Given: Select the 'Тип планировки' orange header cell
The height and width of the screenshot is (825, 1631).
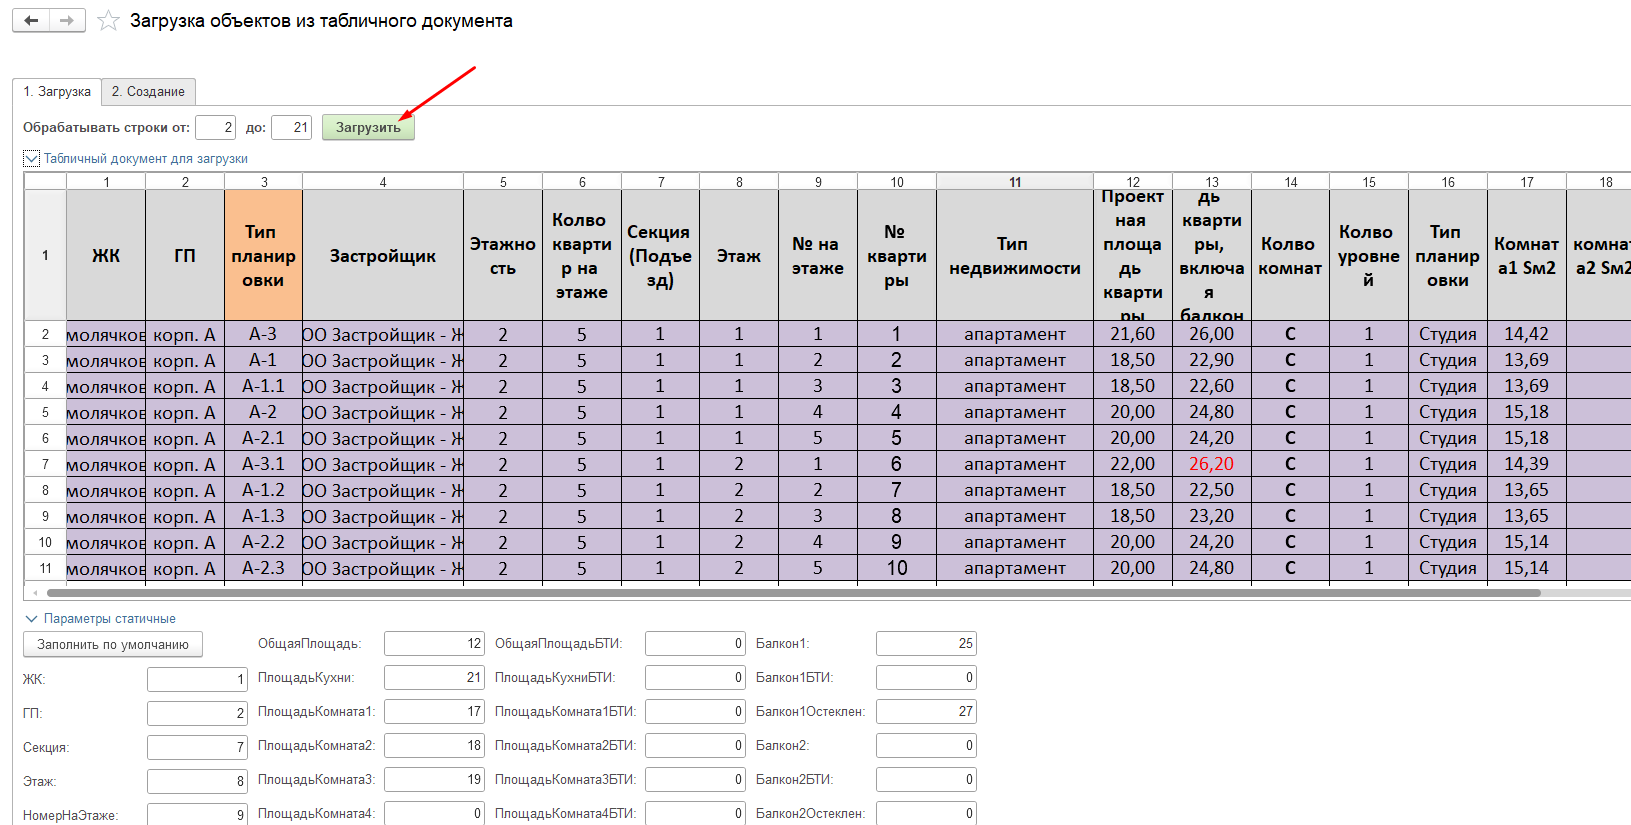Looking at the screenshot, I should (x=264, y=255).
